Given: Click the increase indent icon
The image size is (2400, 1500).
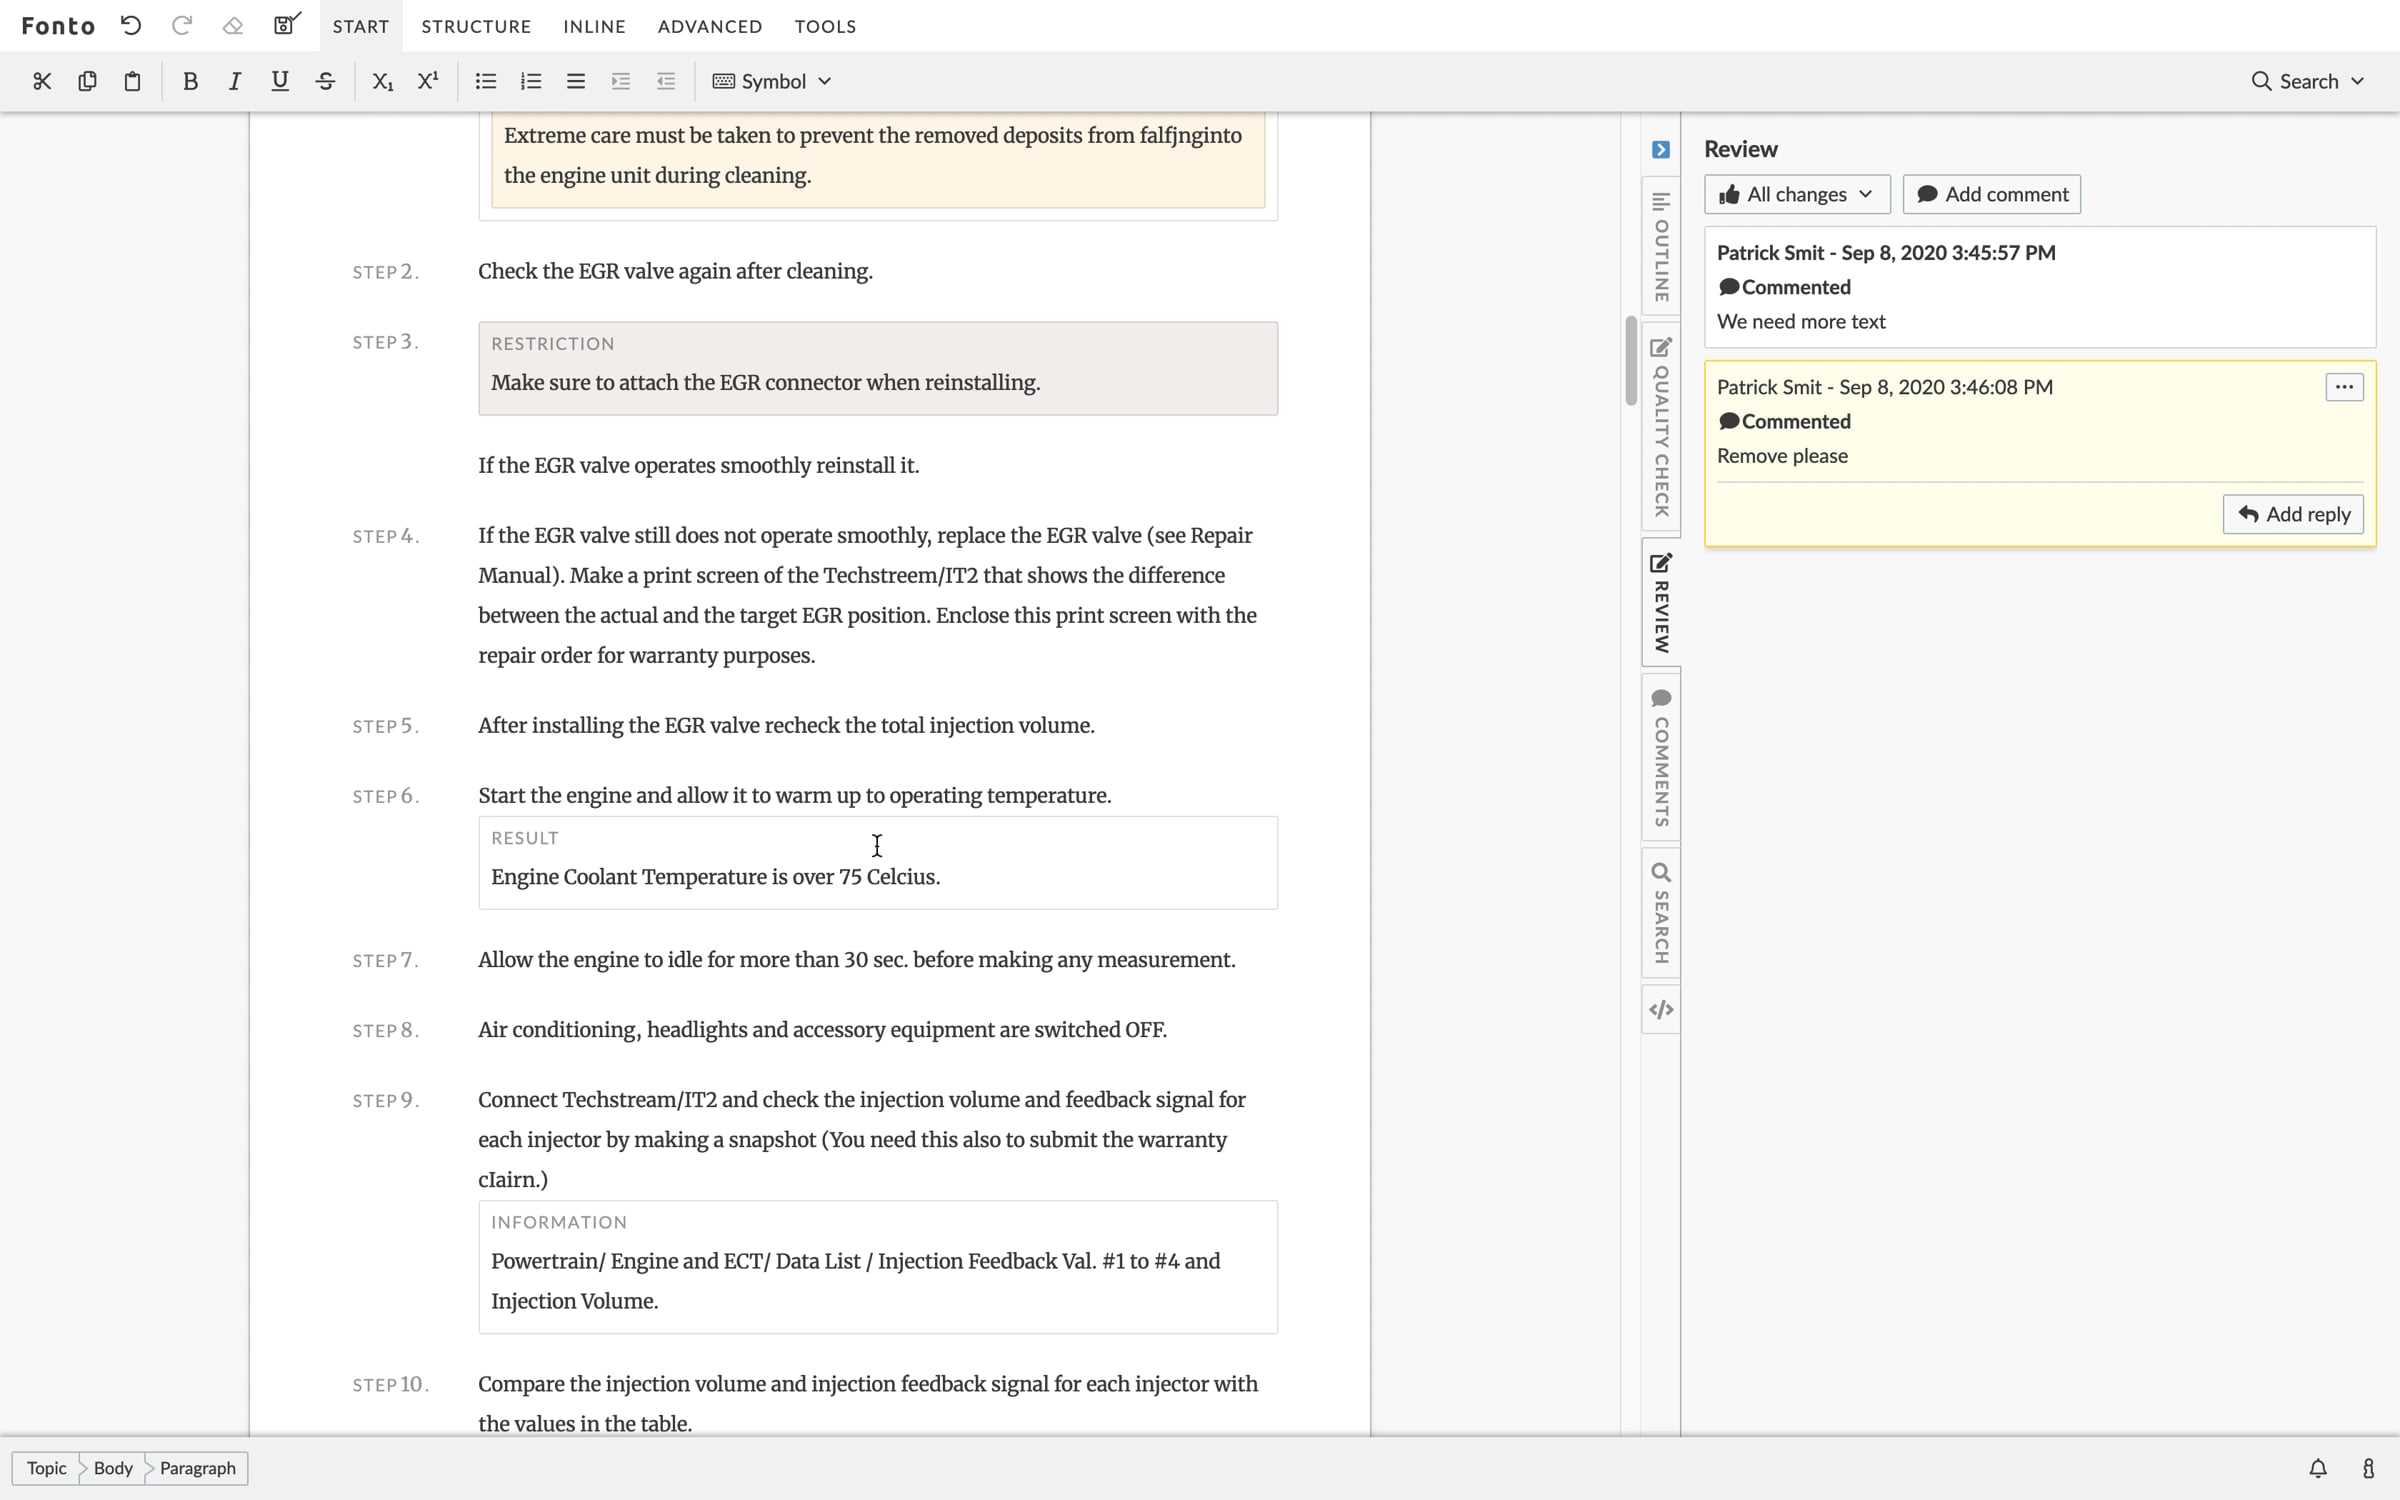Looking at the screenshot, I should pyautogui.click(x=621, y=81).
